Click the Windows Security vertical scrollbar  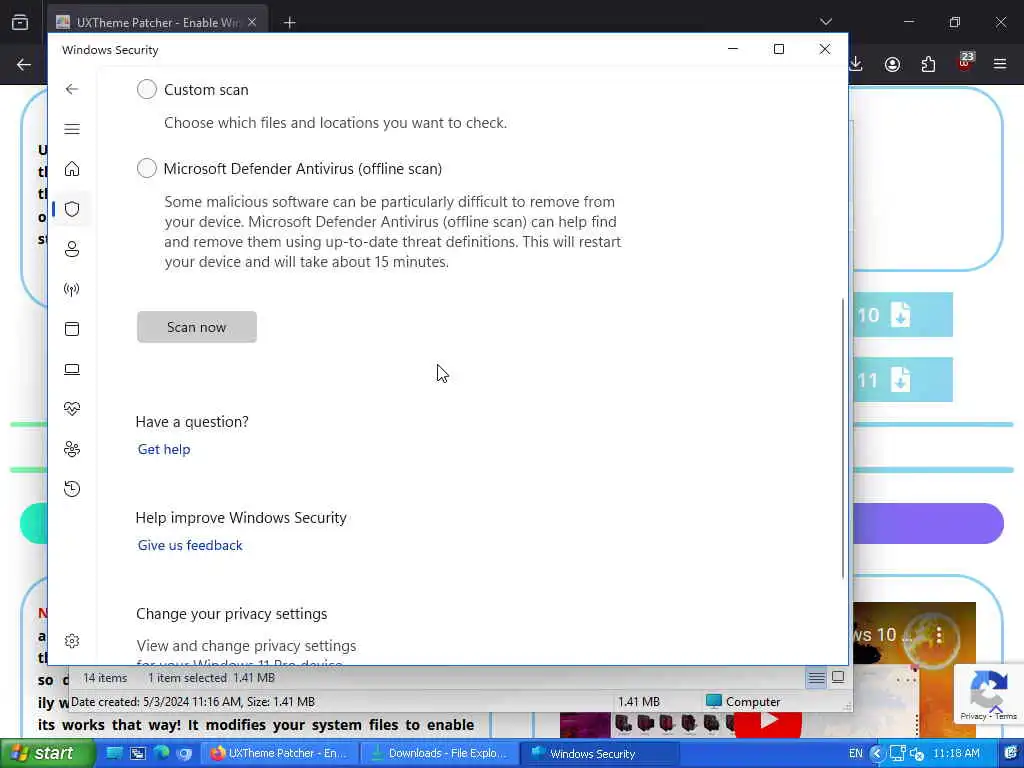(x=842, y=438)
